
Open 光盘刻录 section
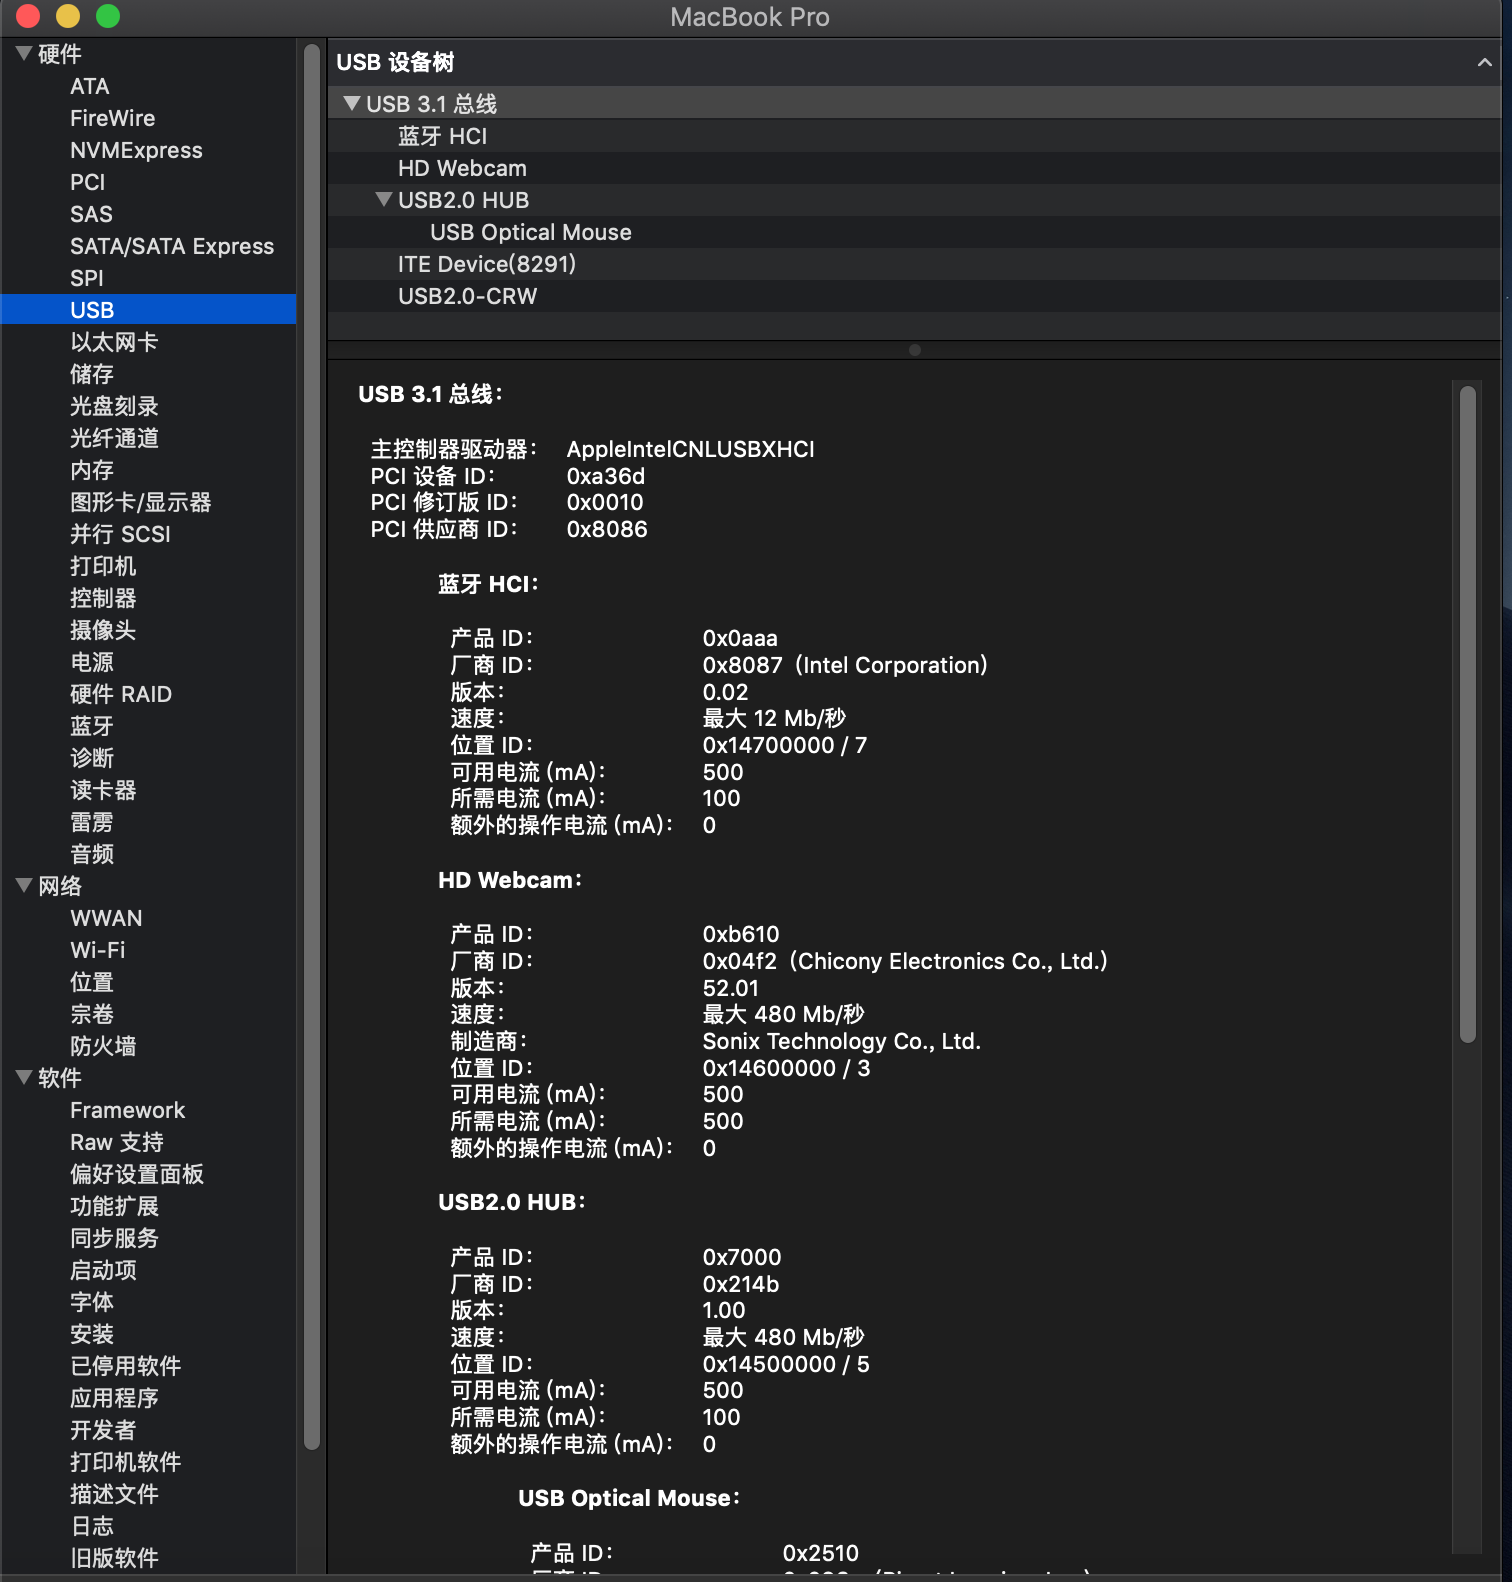(114, 406)
